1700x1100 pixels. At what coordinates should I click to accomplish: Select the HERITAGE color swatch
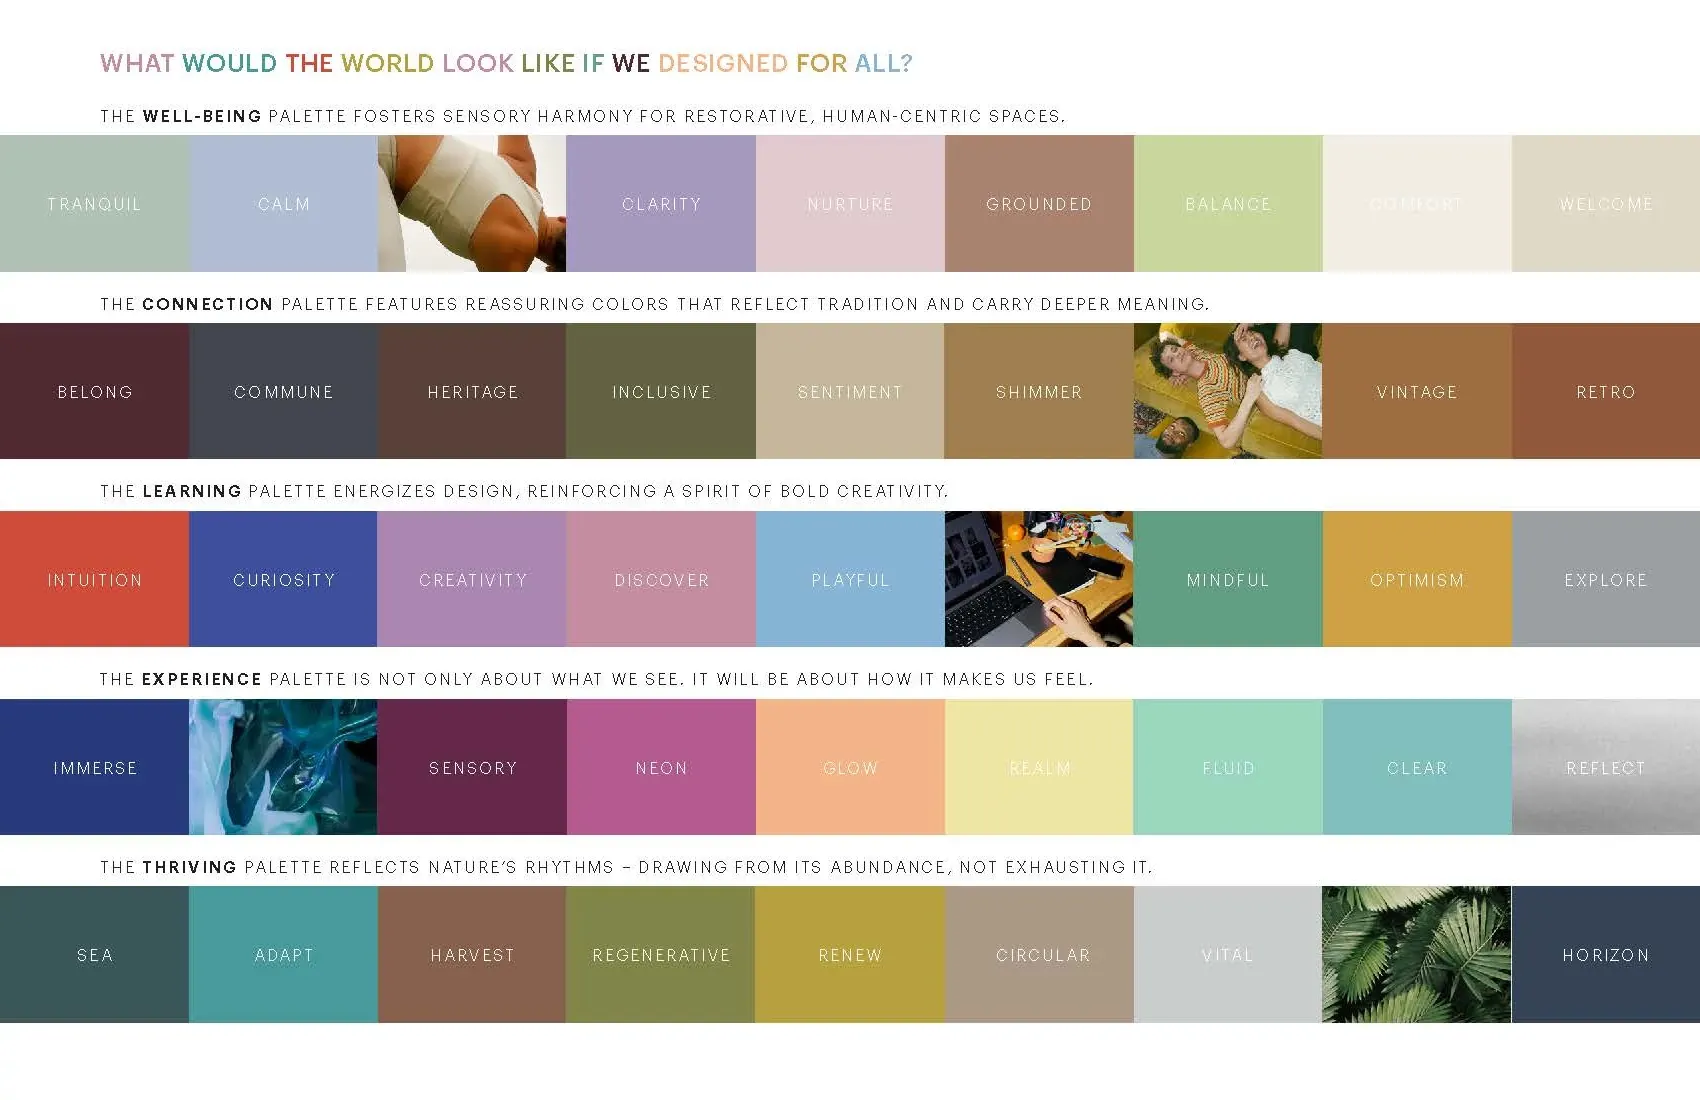(472, 391)
